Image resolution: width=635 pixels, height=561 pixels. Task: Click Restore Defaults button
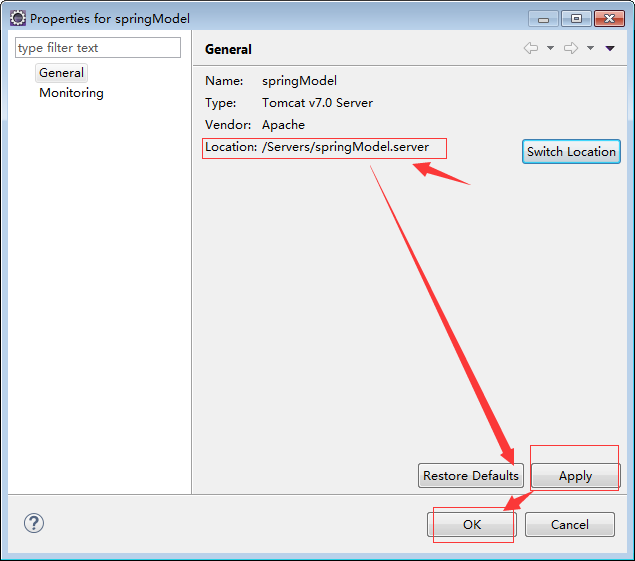click(x=471, y=476)
